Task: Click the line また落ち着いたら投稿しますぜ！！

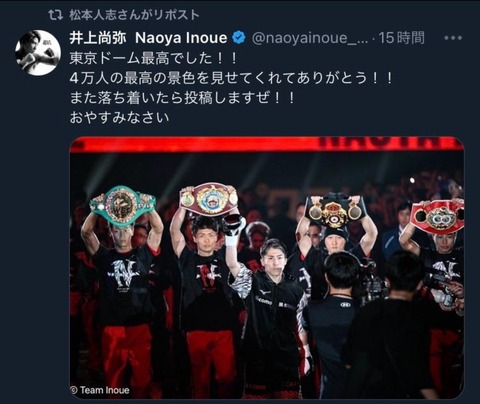Action: pos(183,98)
